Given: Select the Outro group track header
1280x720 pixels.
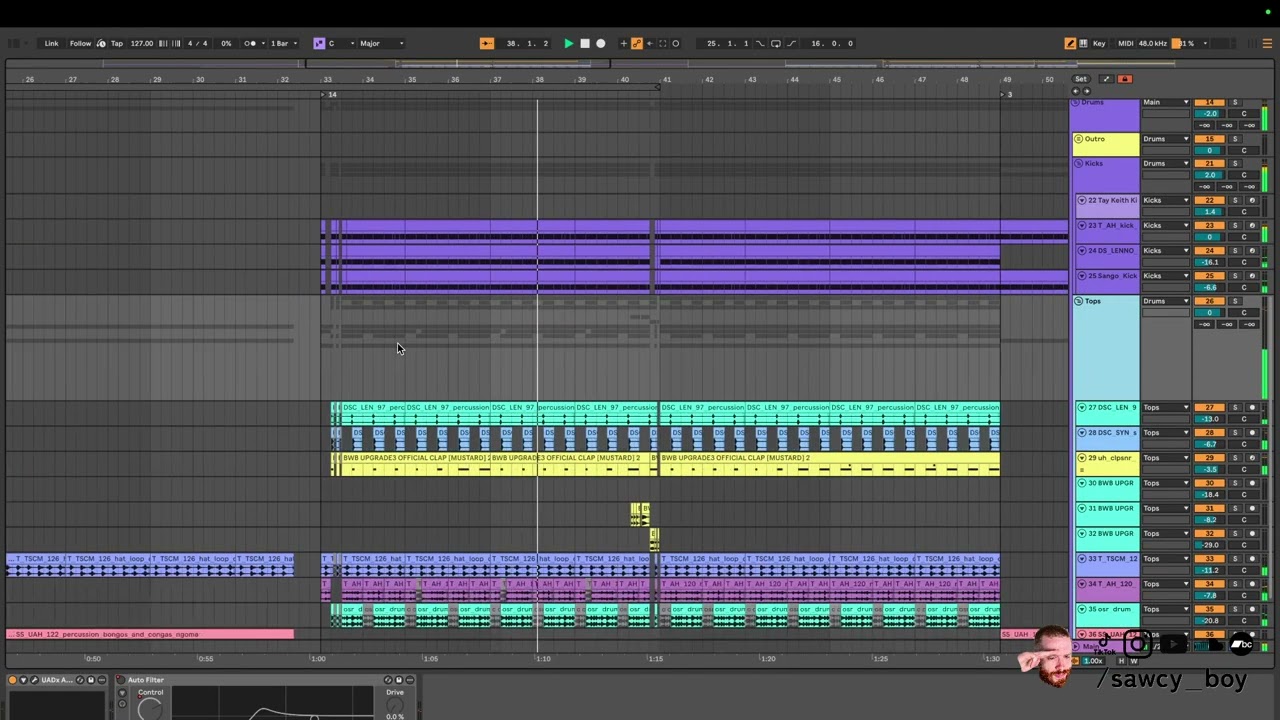Looking at the screenshot, I should click(x=1106, y=145).
